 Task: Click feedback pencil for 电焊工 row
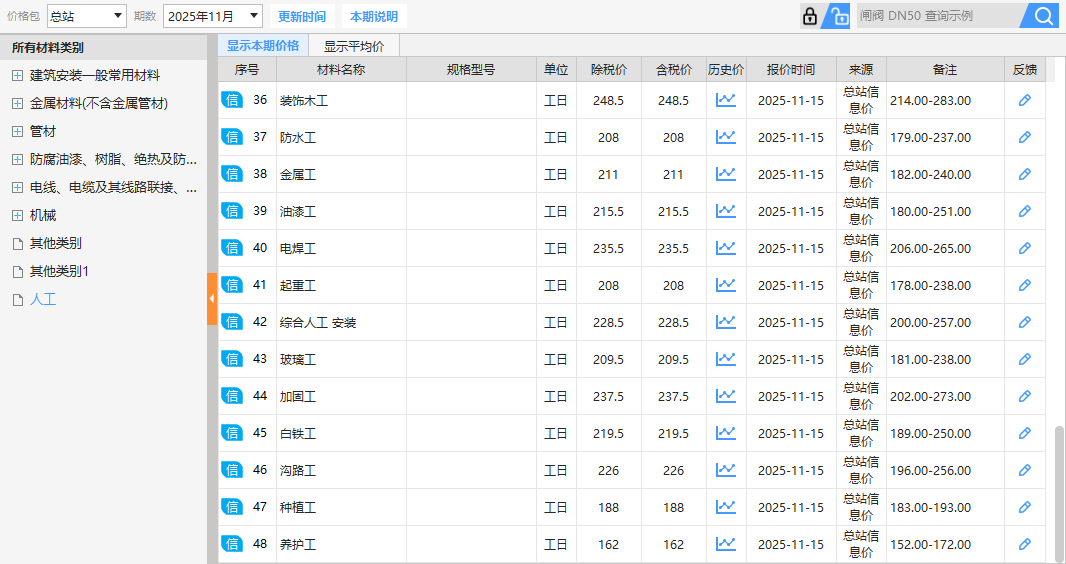(x=1025, y=248)
